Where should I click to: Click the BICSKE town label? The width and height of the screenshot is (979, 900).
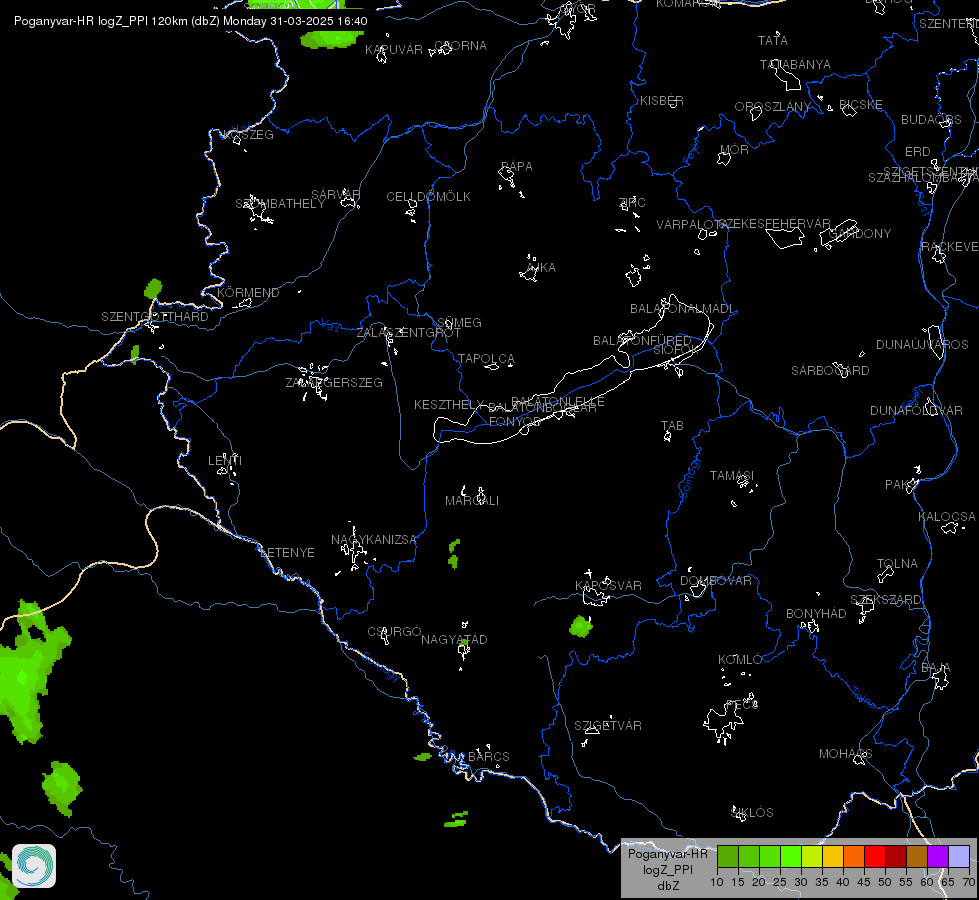click(860, 105)
